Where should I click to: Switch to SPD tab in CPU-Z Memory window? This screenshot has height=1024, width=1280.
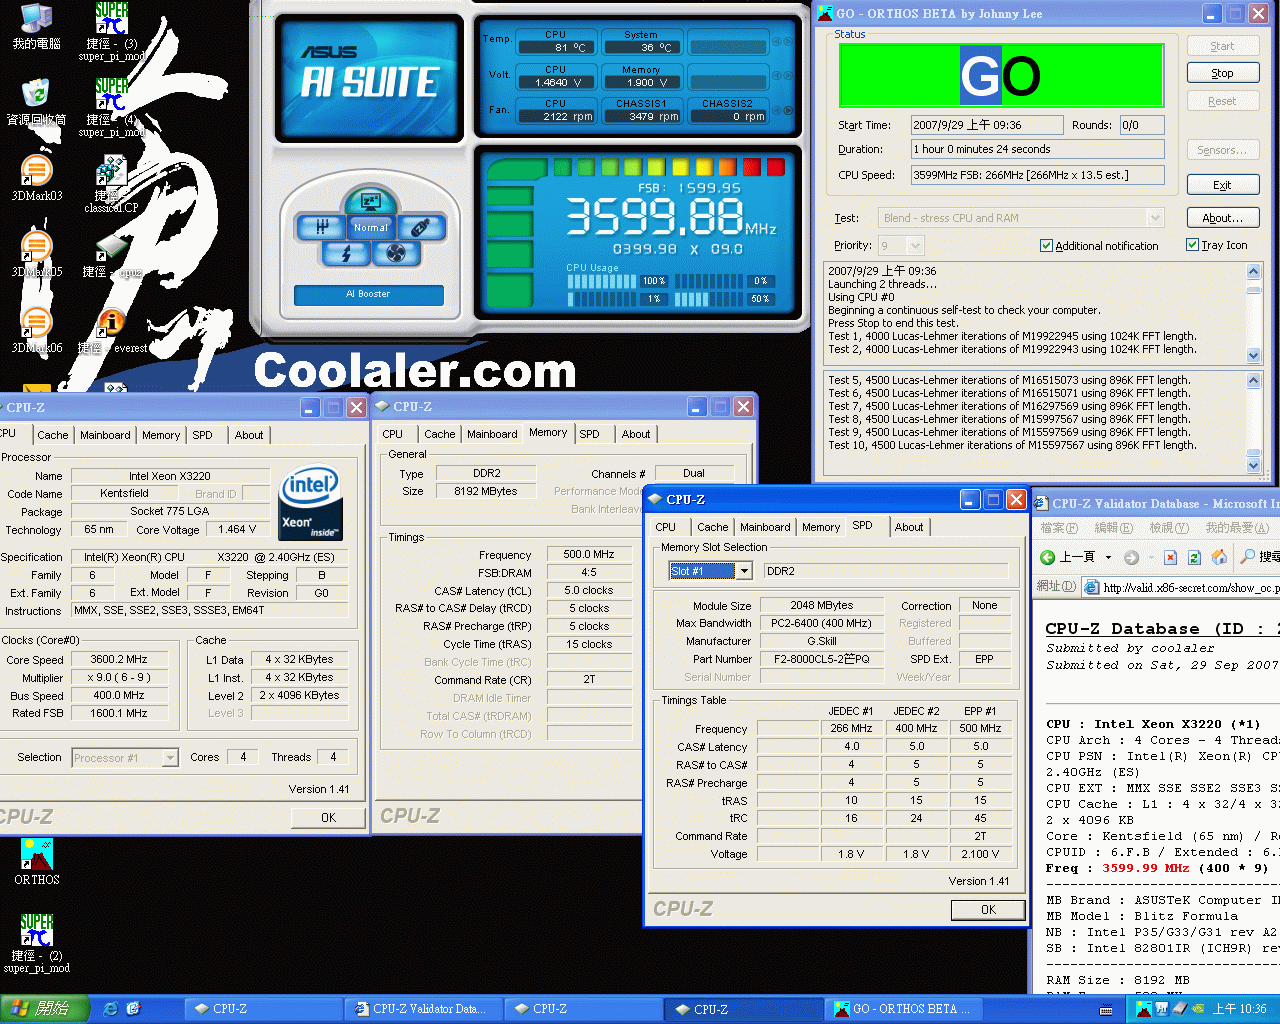click(589, 434)
